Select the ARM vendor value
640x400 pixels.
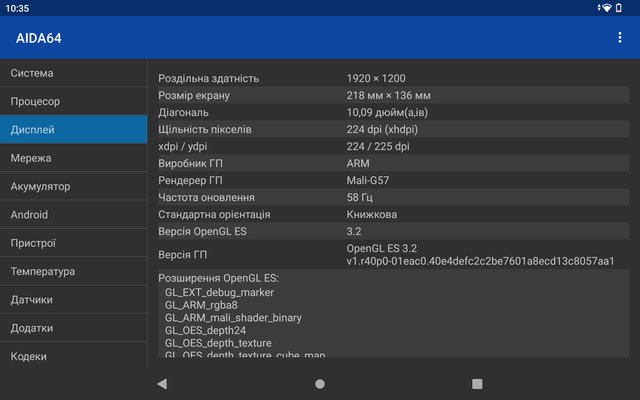coord(358,164)
